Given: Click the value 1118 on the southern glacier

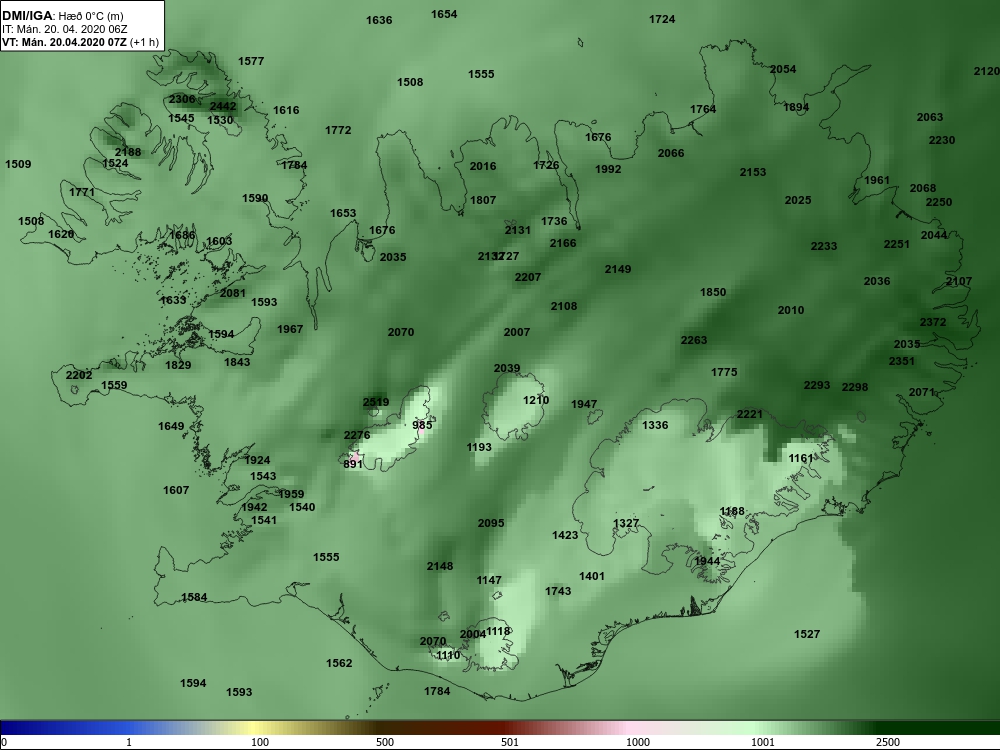Looking at the screenshot, I should (498, 631).
